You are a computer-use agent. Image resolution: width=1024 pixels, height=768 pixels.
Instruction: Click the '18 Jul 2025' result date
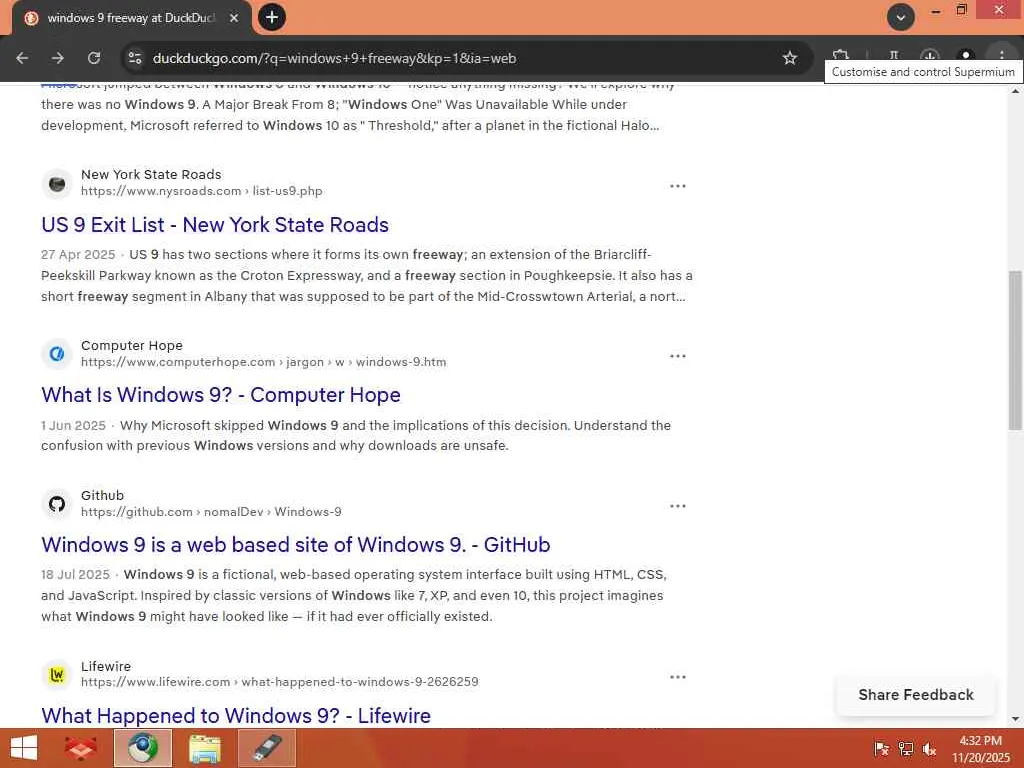click(75, 575)
